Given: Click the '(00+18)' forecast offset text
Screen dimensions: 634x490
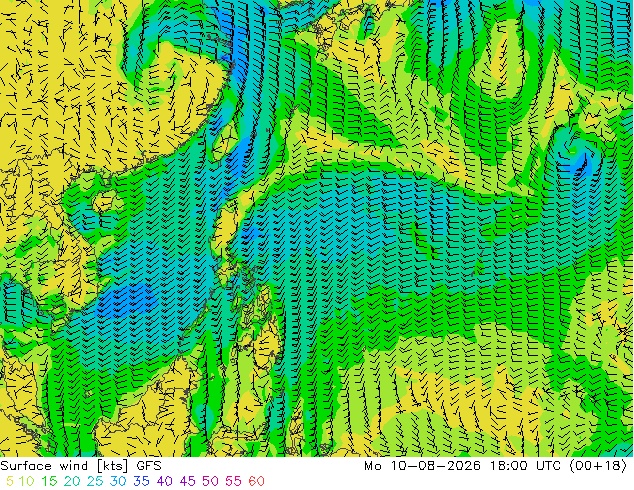Looking at the screenshot, I should (x=598, y=466).
